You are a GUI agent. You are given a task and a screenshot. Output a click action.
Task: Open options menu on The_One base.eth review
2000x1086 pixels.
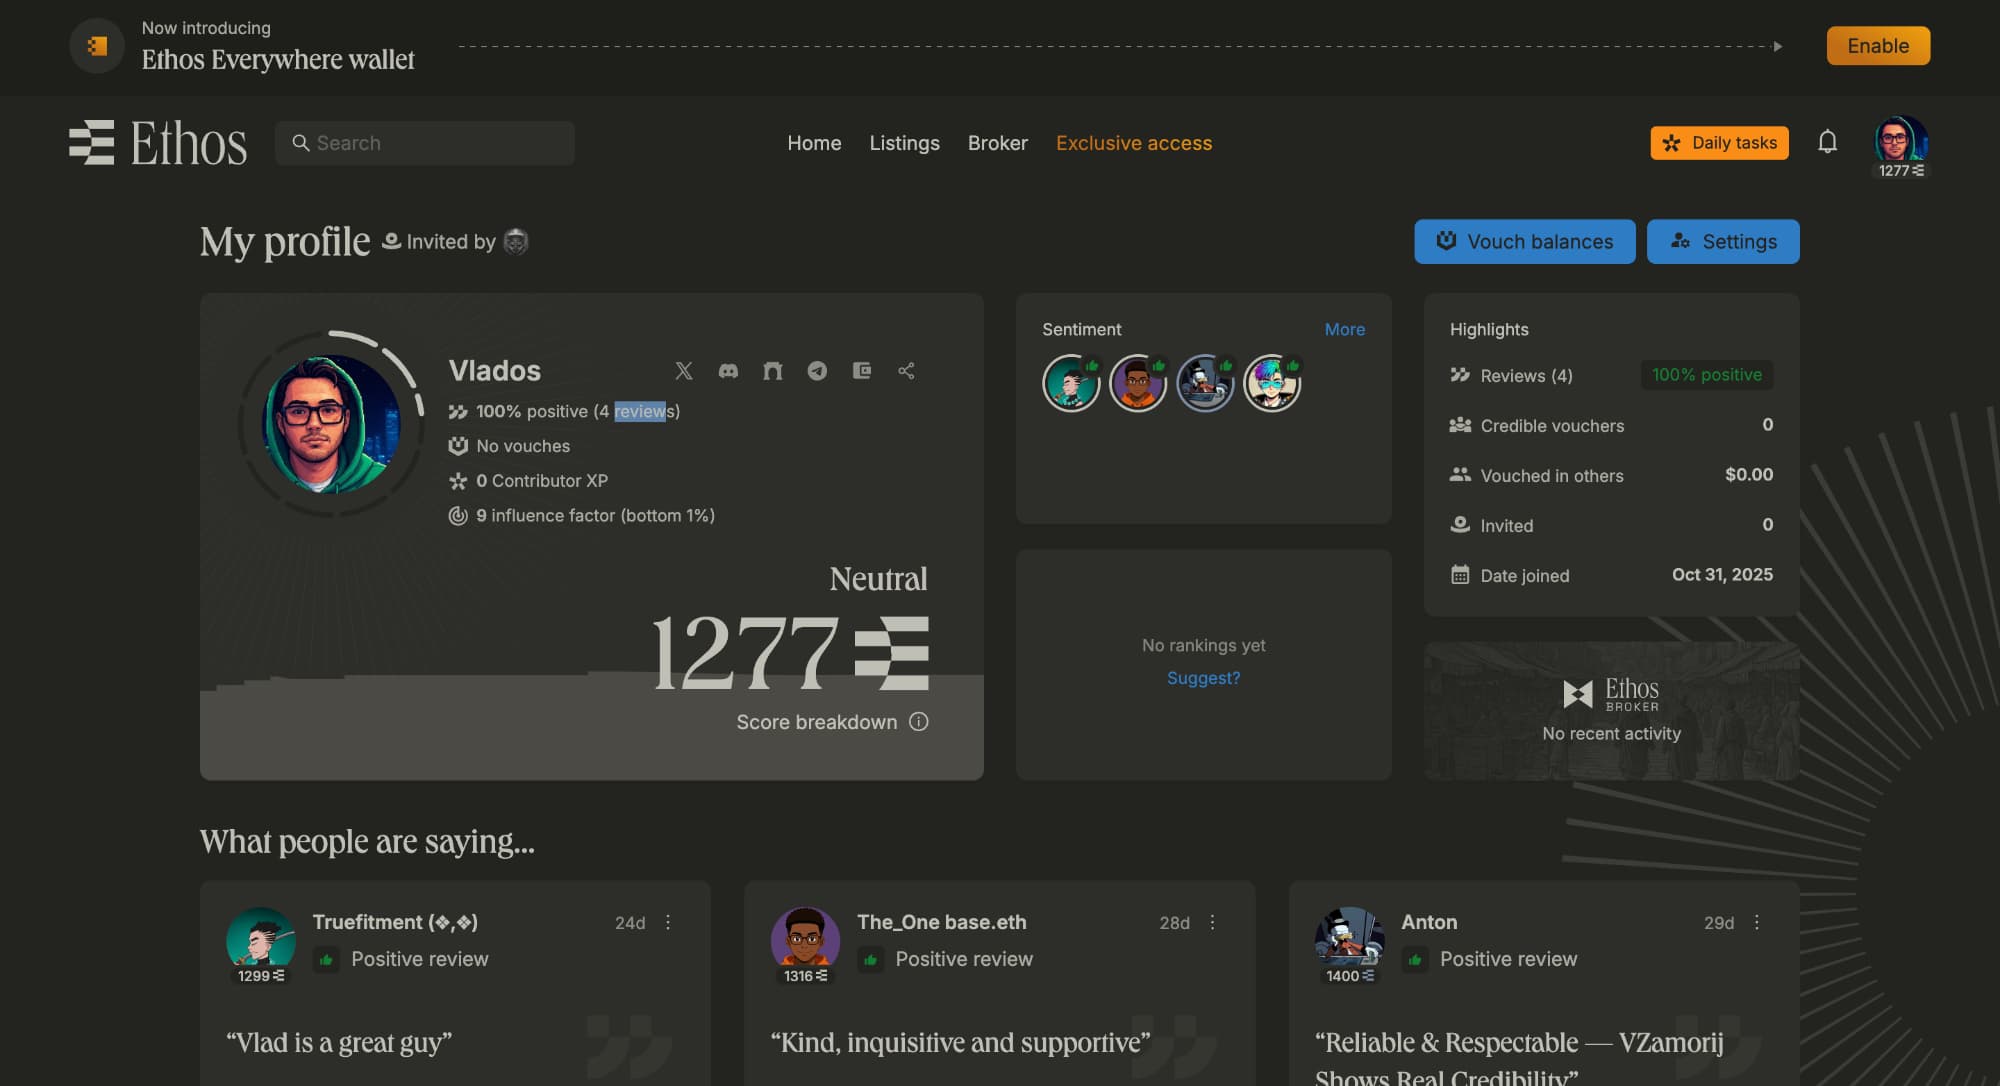(x=1212, y=922)
